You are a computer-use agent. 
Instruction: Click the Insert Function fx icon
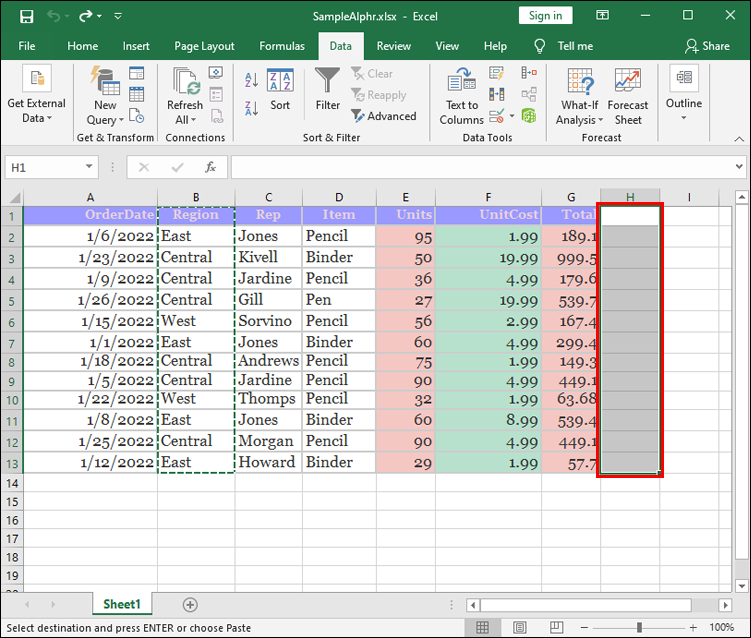point(211,167)
